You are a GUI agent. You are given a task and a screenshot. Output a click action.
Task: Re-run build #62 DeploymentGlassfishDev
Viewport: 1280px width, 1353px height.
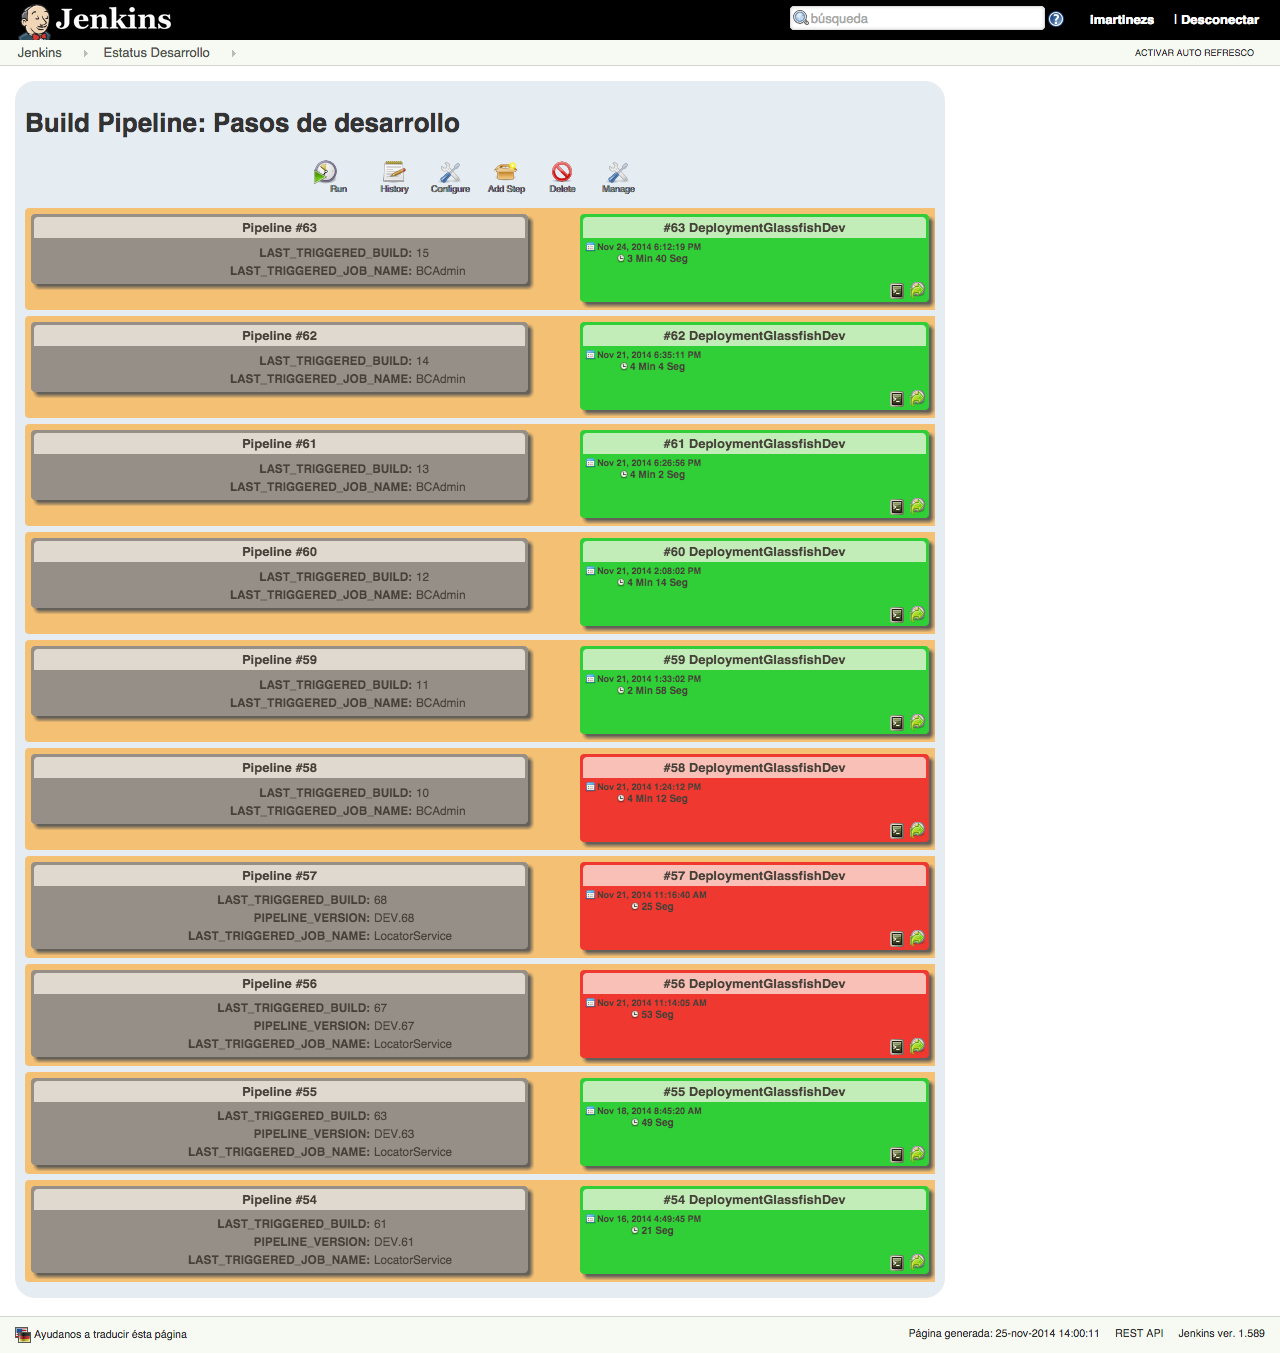tap(917, 398)
